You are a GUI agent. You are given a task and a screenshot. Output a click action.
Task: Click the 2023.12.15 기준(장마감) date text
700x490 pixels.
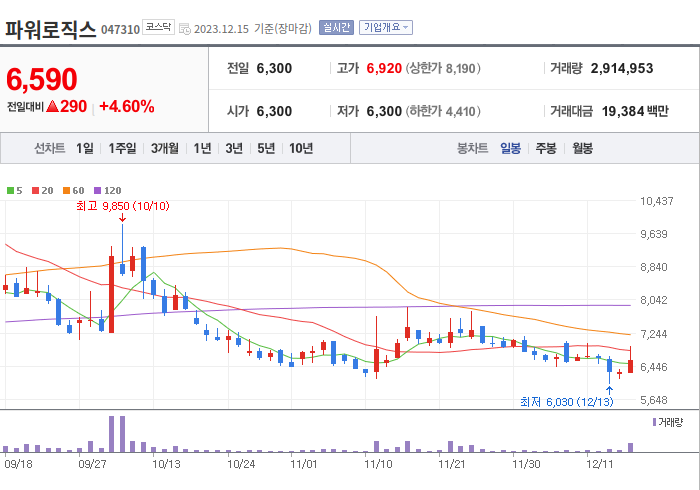(x=253, y=29)
